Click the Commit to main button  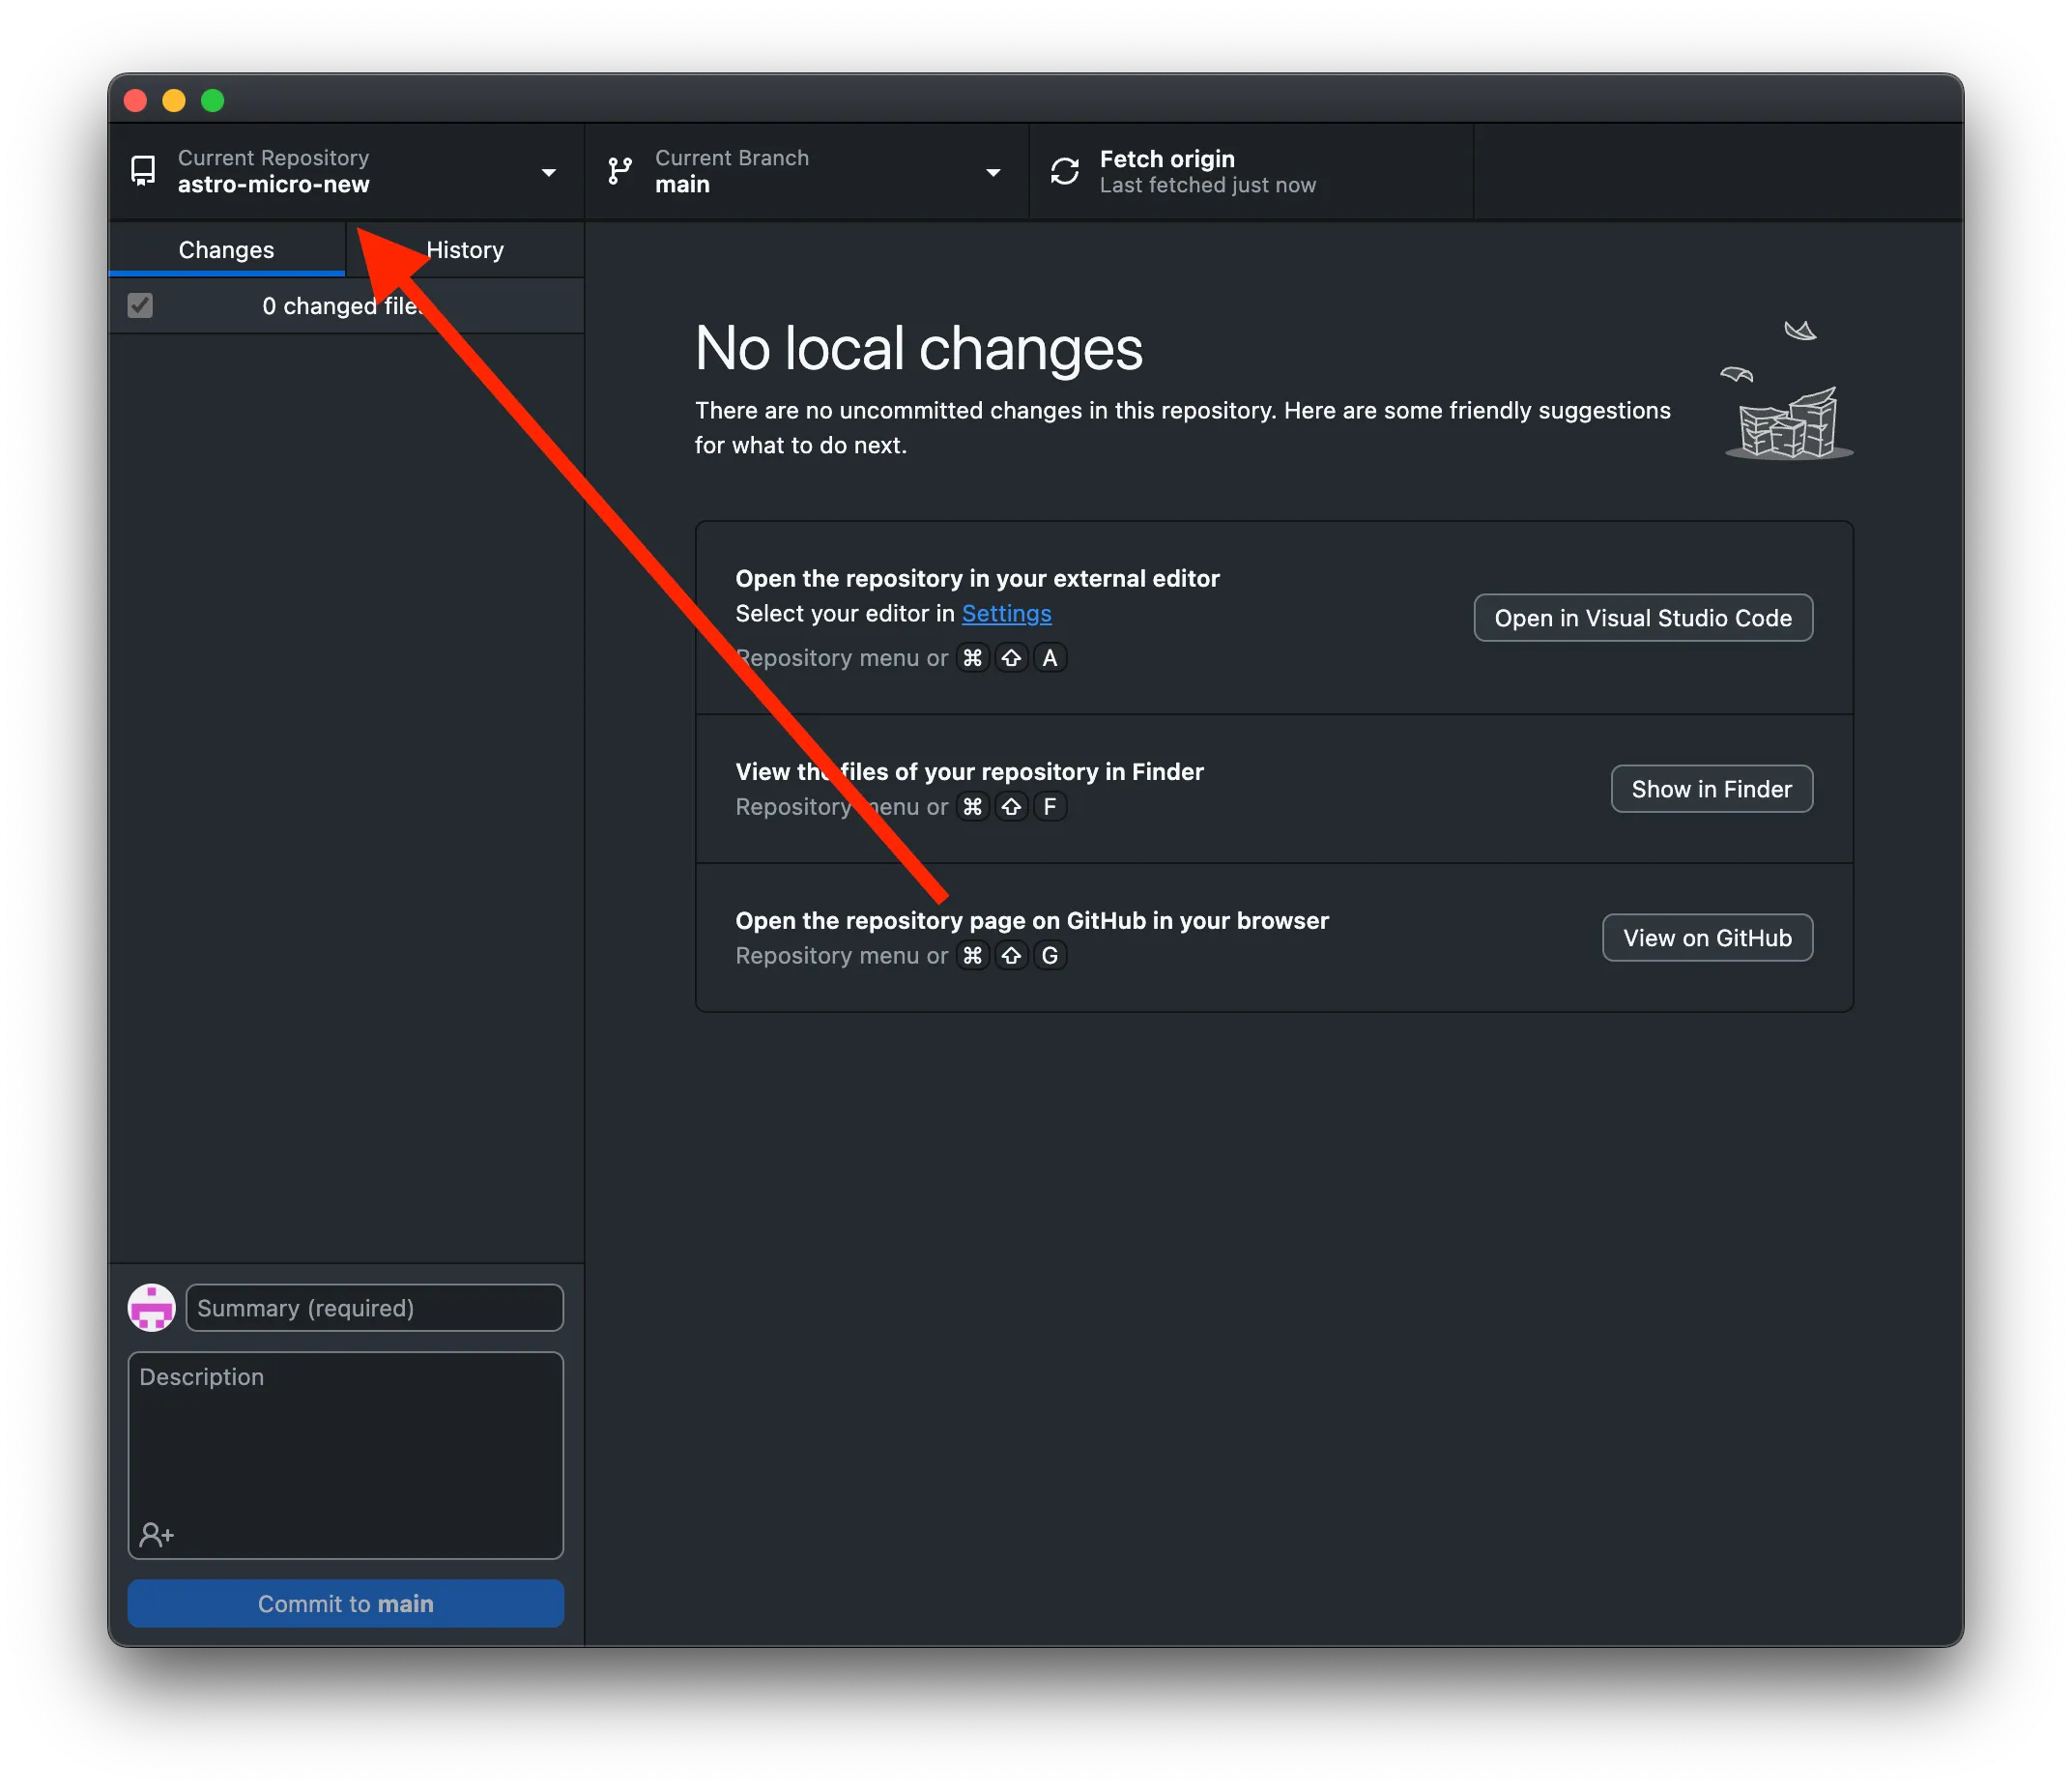[346, 1603]
